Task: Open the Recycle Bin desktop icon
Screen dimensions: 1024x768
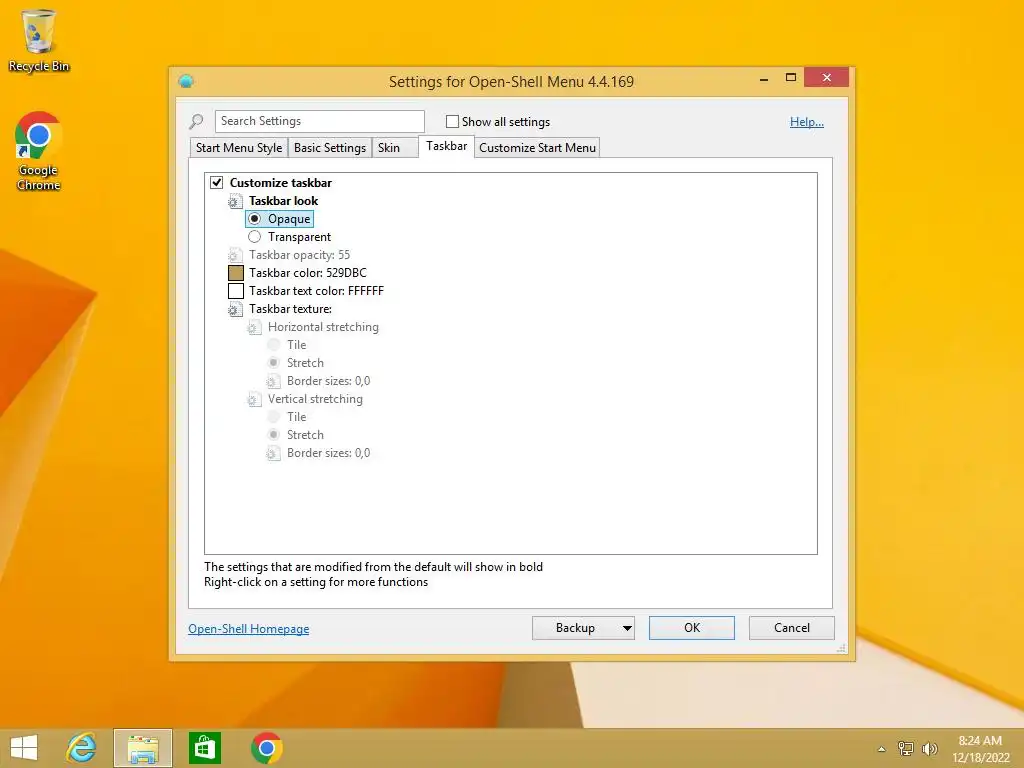Action: coord(39,40)
